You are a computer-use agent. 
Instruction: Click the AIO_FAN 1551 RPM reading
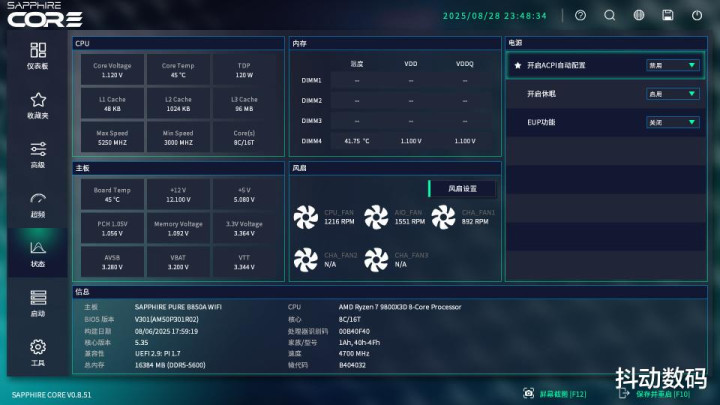pyautogui.click(x=410, y=221)
